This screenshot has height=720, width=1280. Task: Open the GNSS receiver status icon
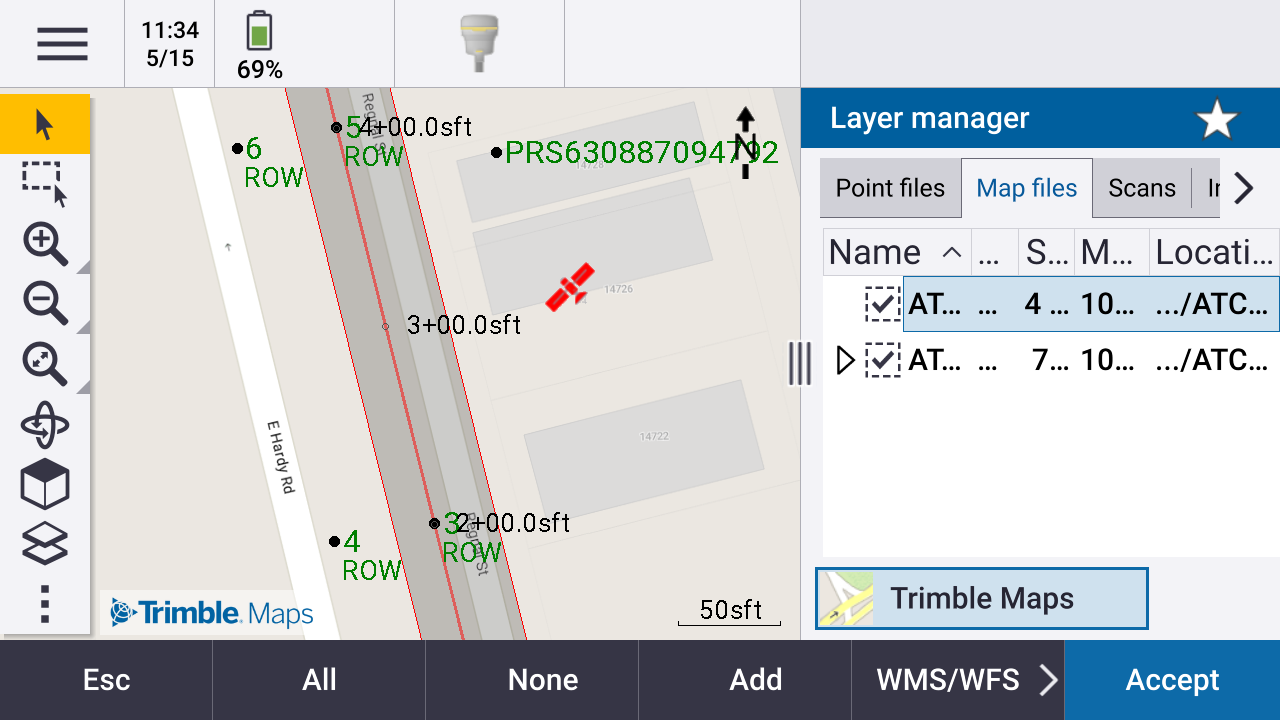(x=478, y=42)
